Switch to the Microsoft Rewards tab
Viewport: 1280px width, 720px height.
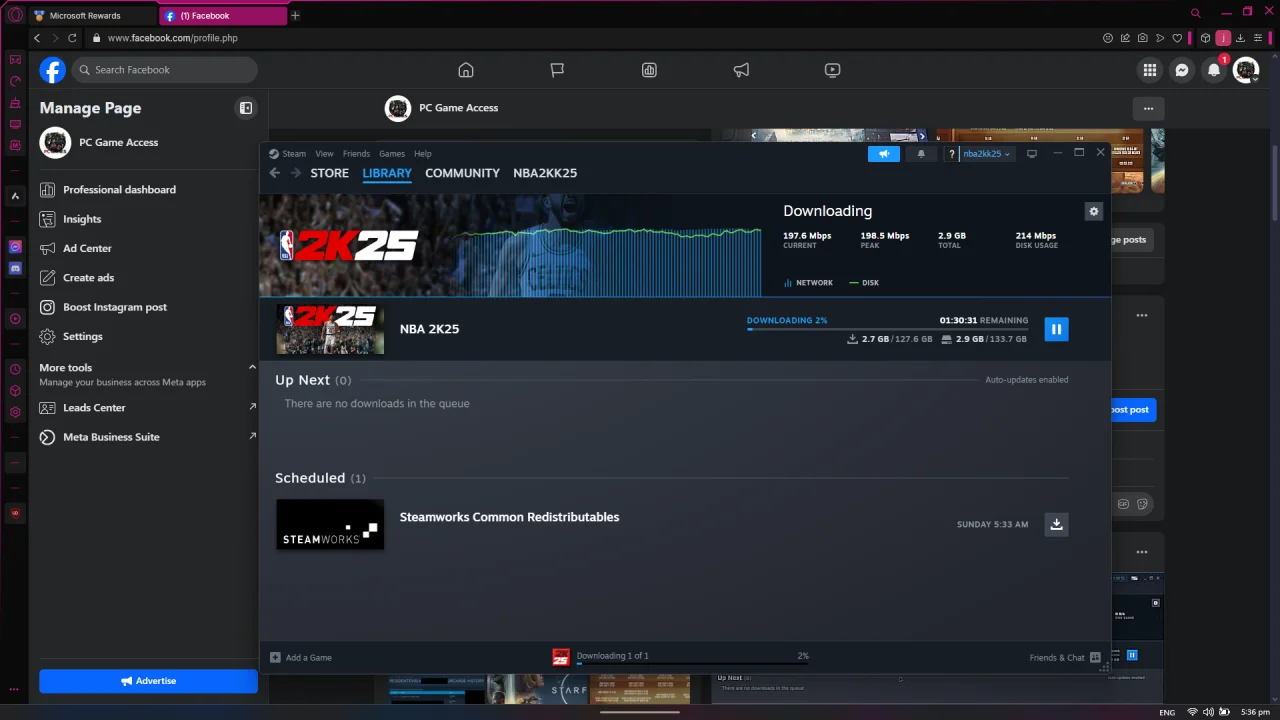click(x=92, y=16)
